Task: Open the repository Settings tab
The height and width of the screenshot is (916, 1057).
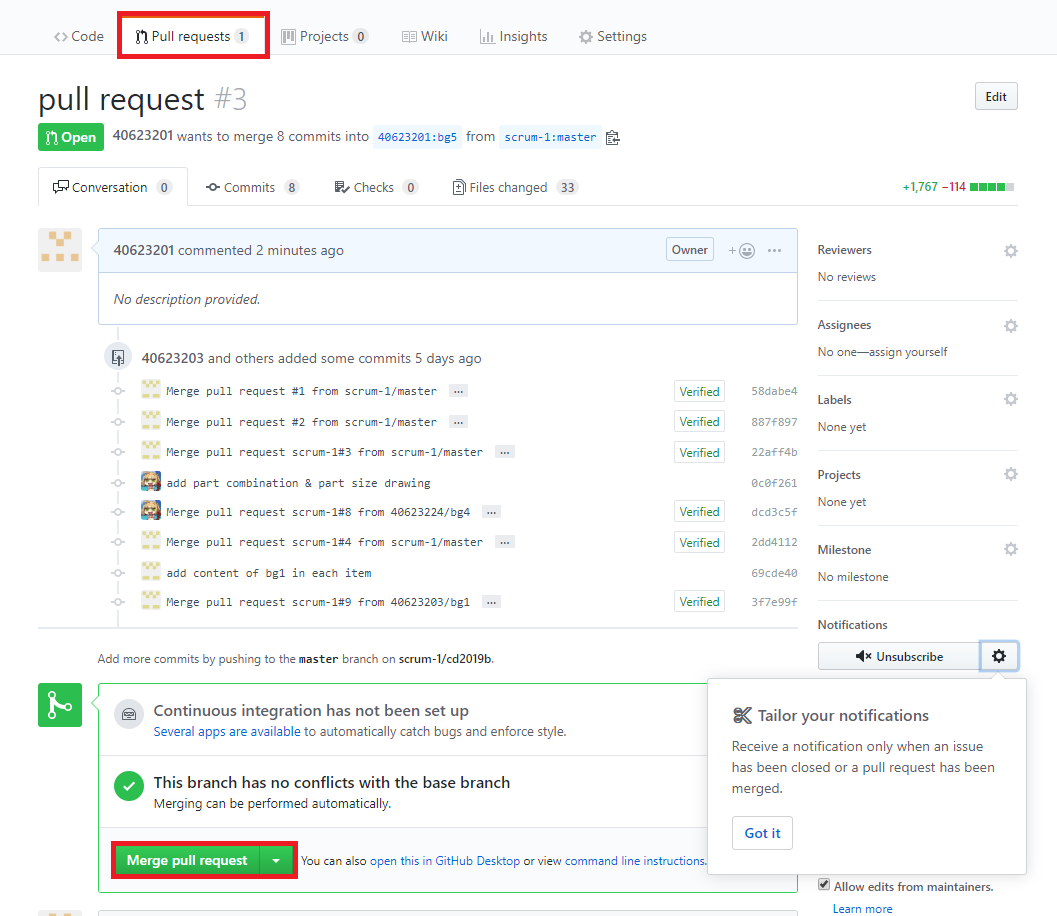Action: [x=613, y=36]
